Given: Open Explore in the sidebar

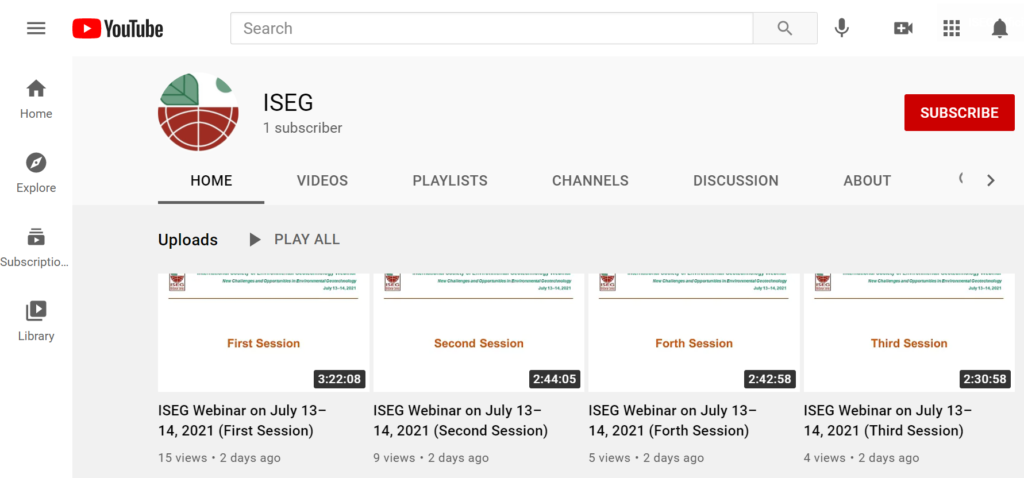Looking at the screenshot, I should click(x=36, y=174).
